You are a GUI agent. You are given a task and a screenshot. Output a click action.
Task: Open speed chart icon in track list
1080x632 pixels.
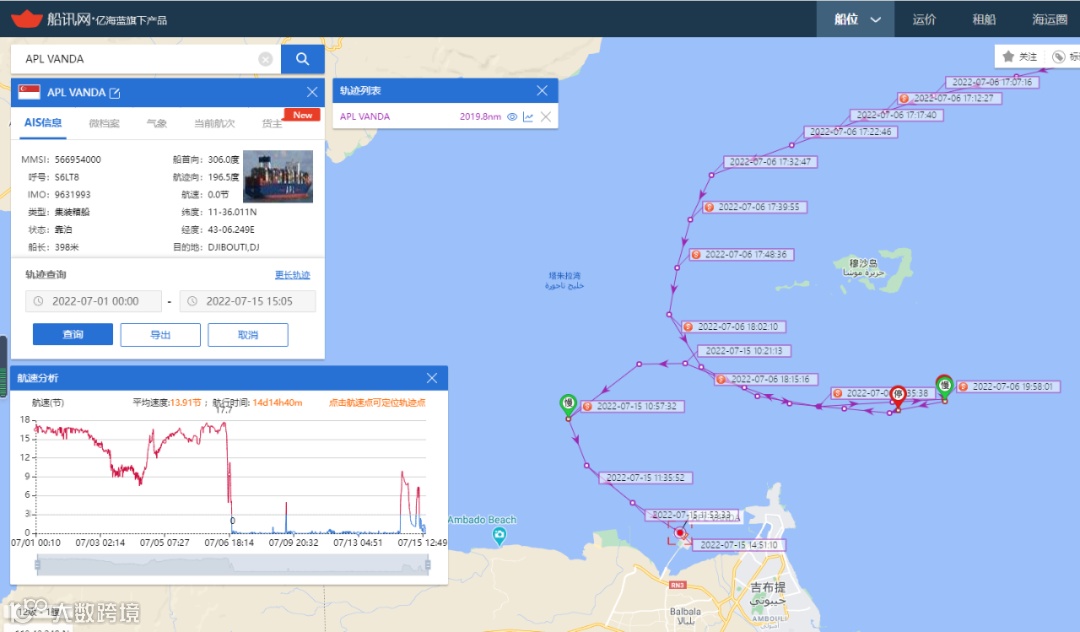coord(528,117)
